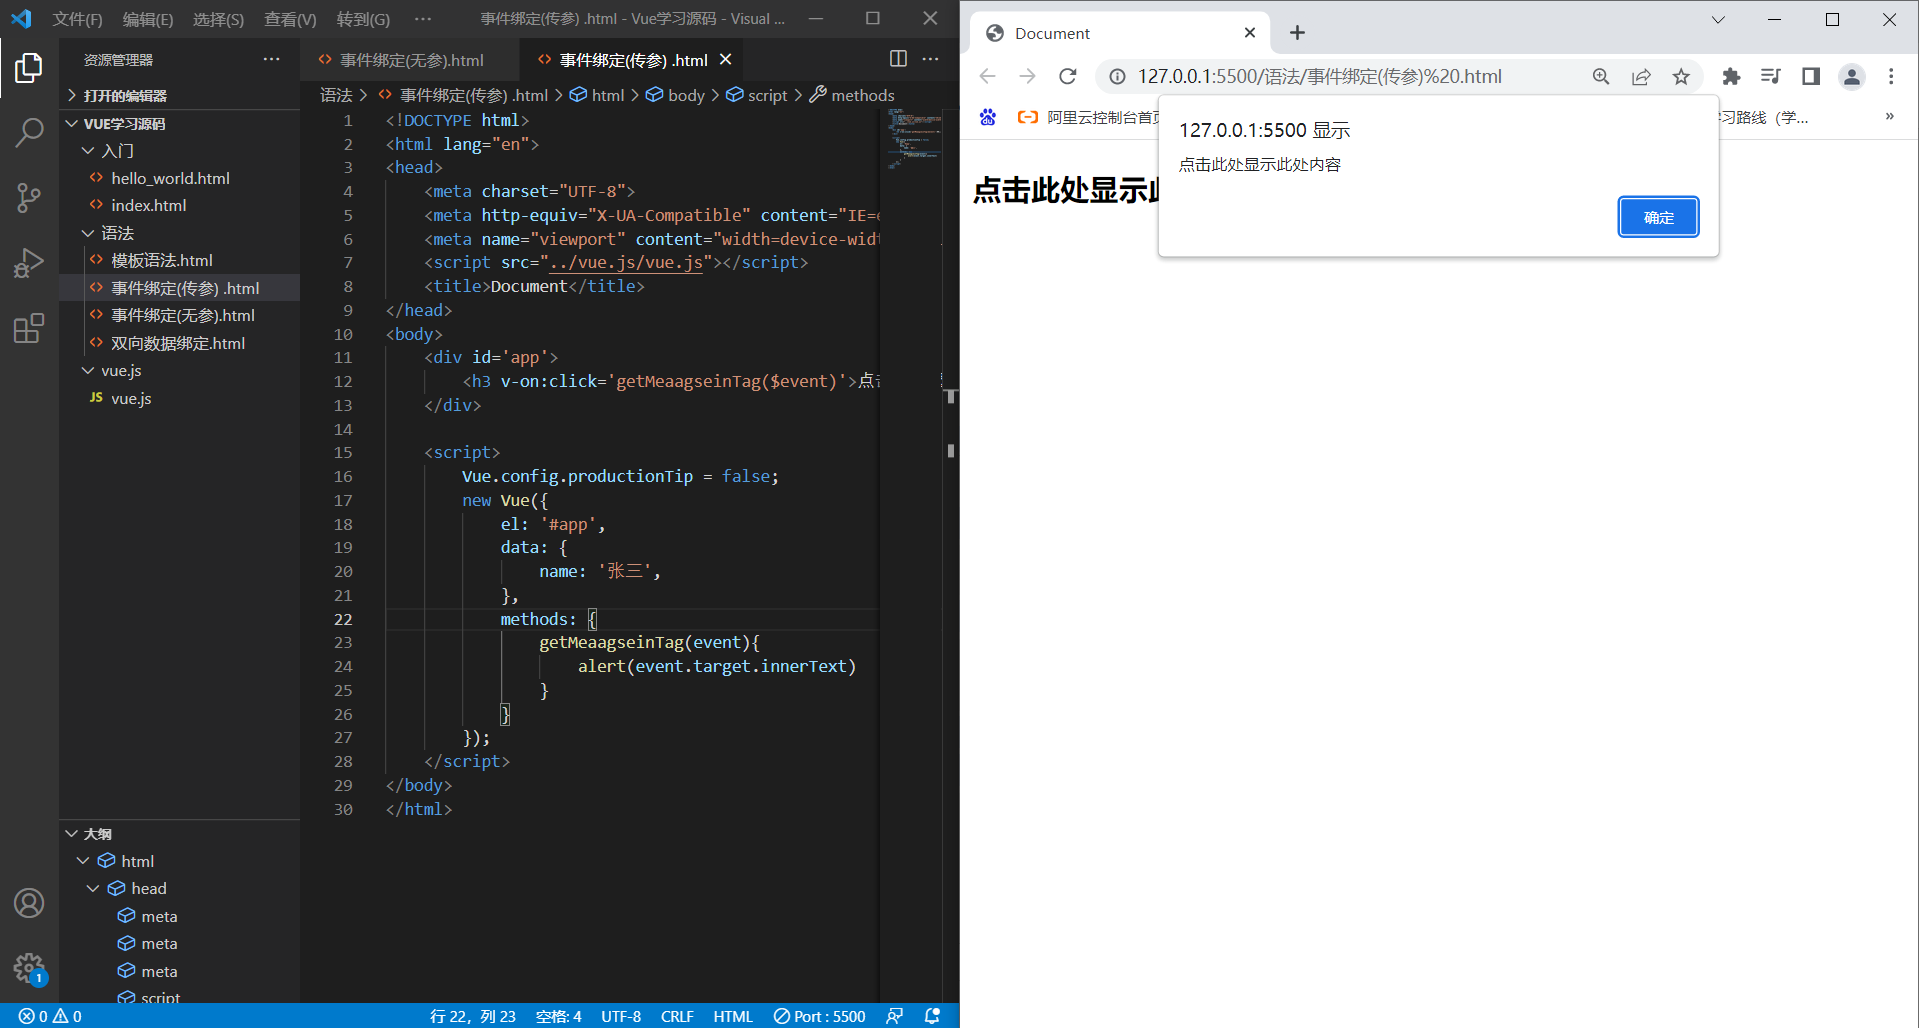The width and height of the screenshot is (1919, 1028).
Task: Open new tab in Chrome
Action: point(1297,33)
